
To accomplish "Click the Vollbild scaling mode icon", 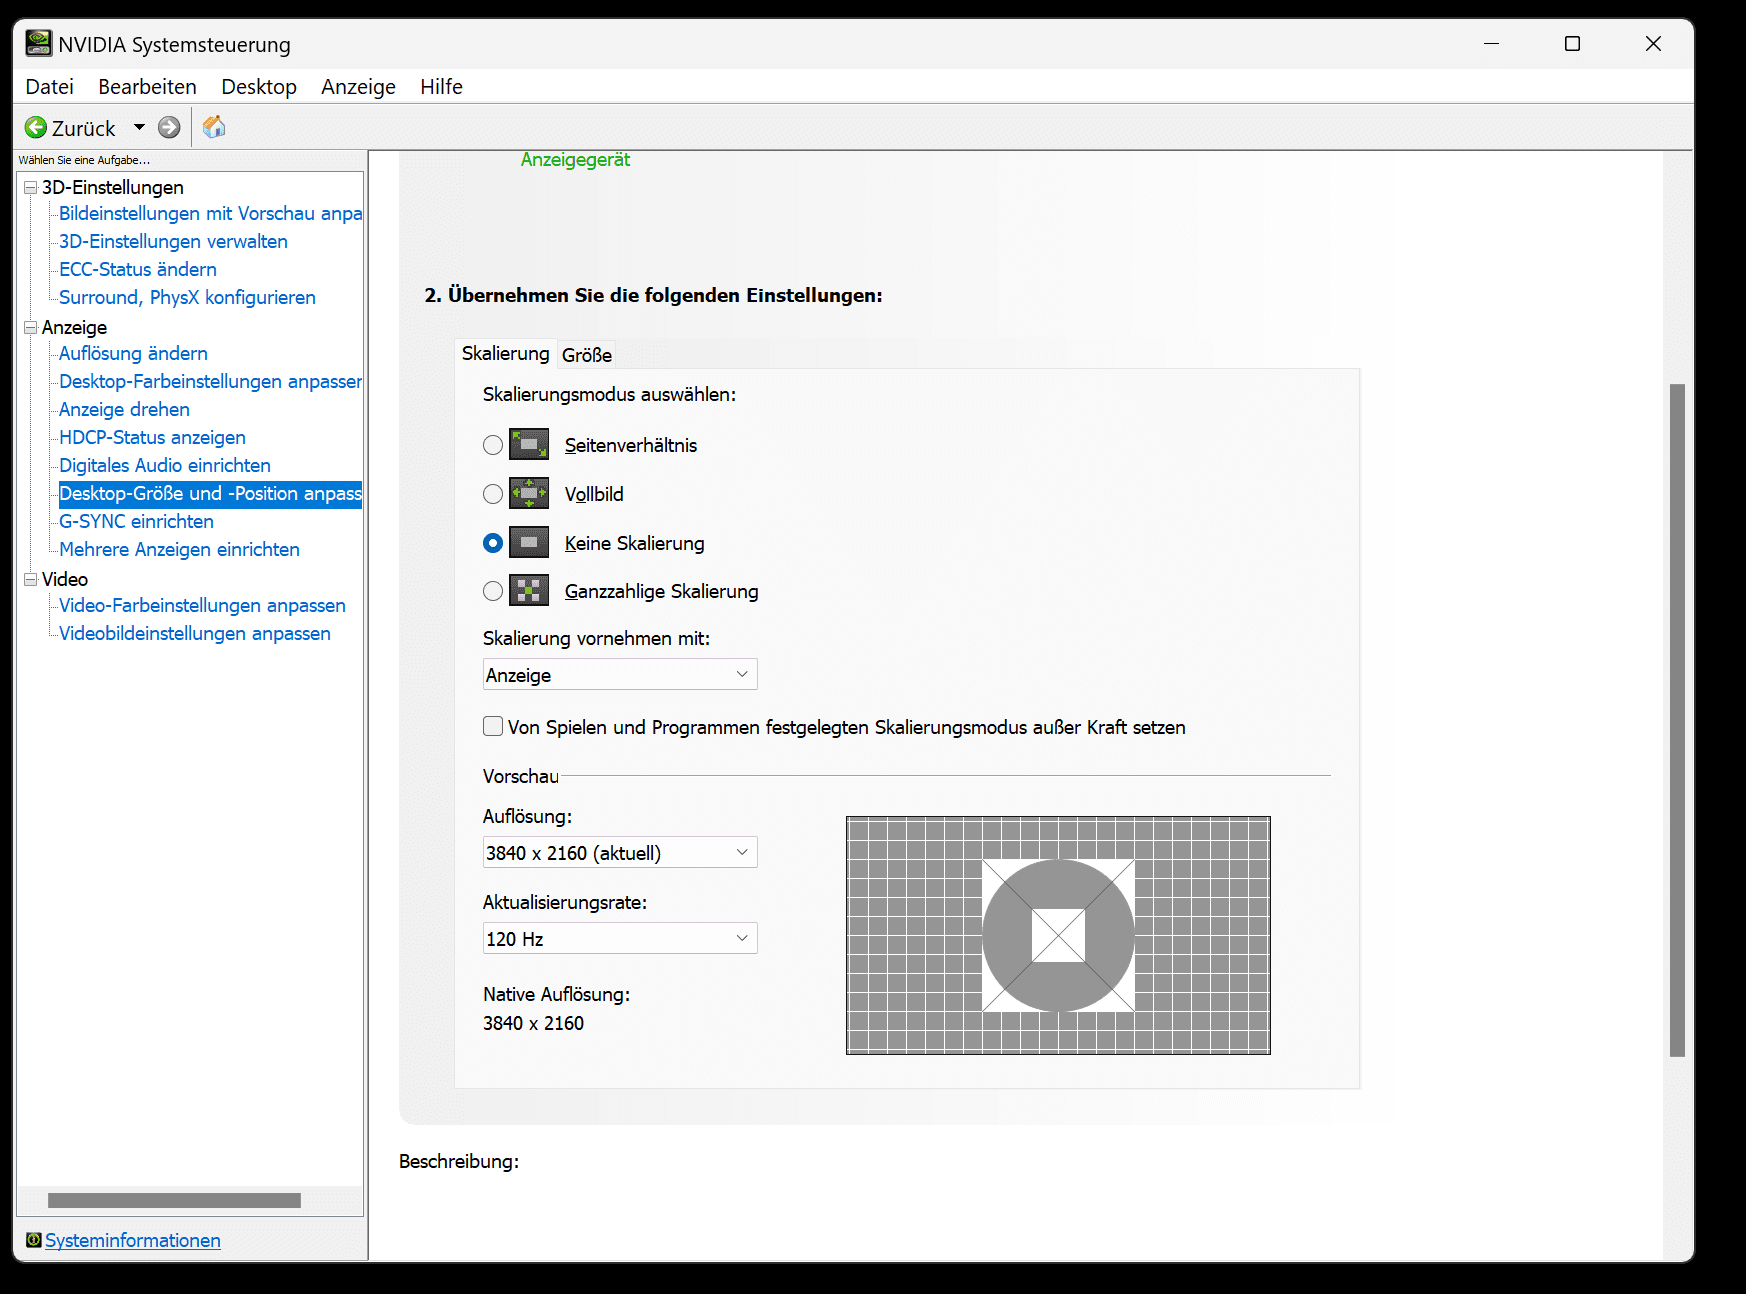I will (529, 493).
